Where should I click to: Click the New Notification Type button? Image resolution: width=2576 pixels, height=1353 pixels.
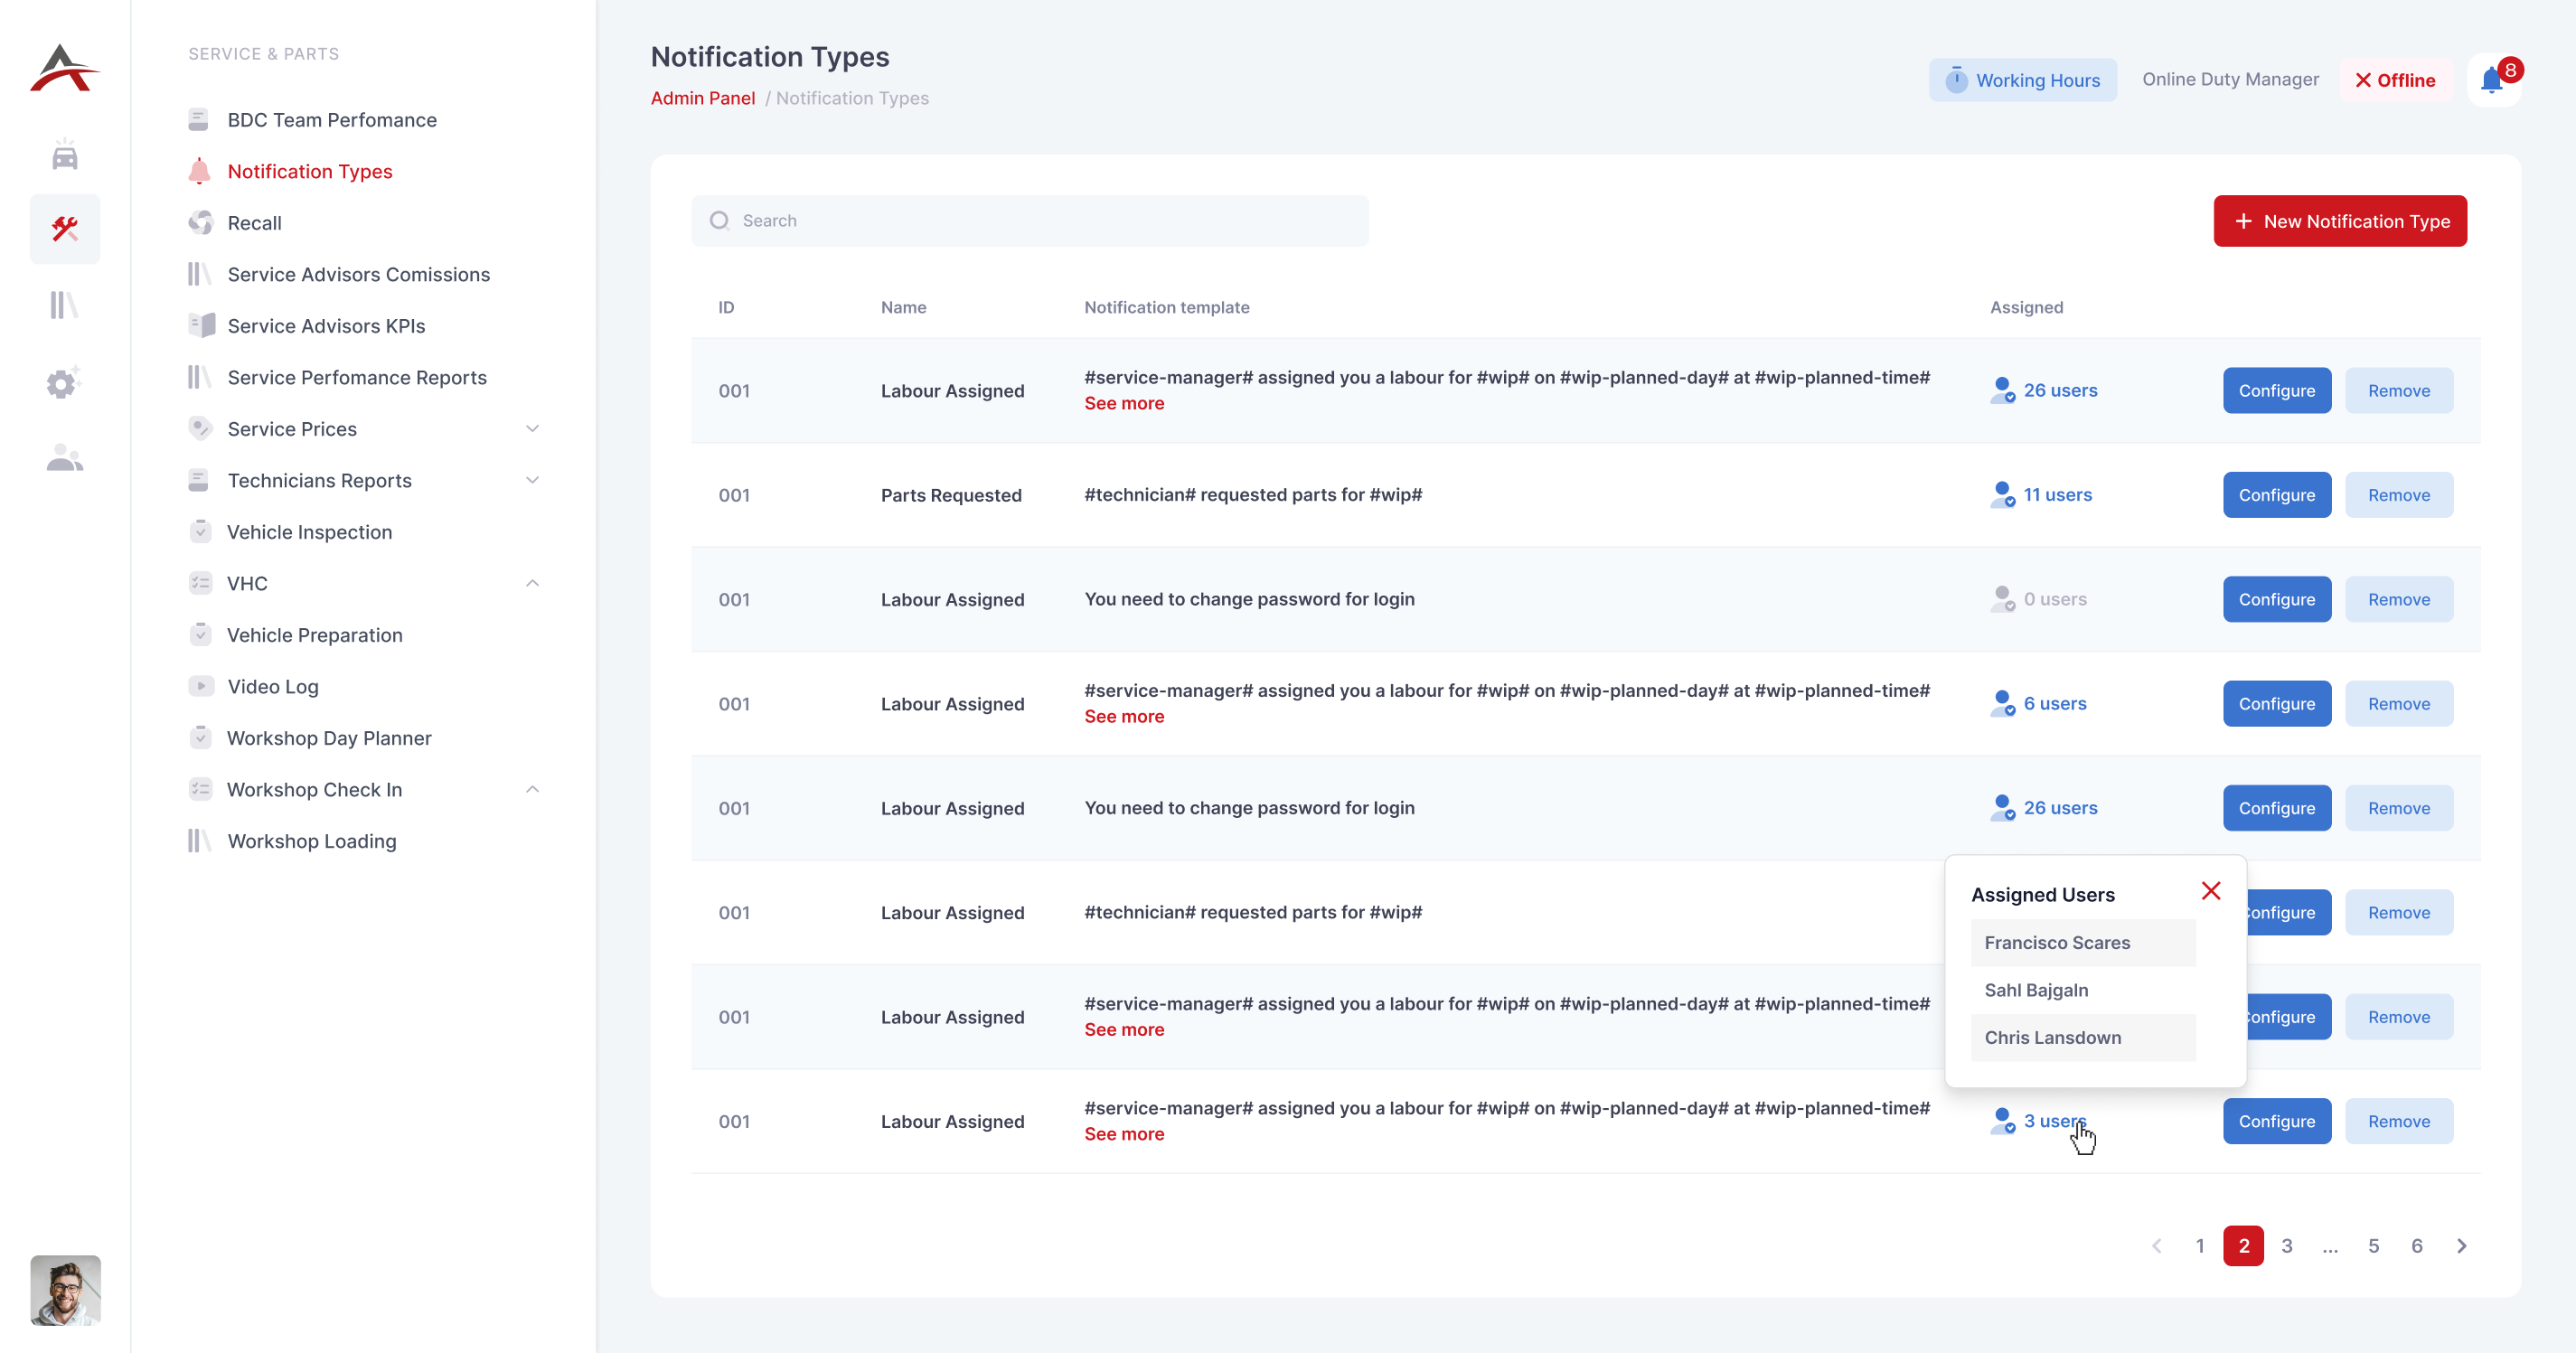click(x=2339, y=221)
